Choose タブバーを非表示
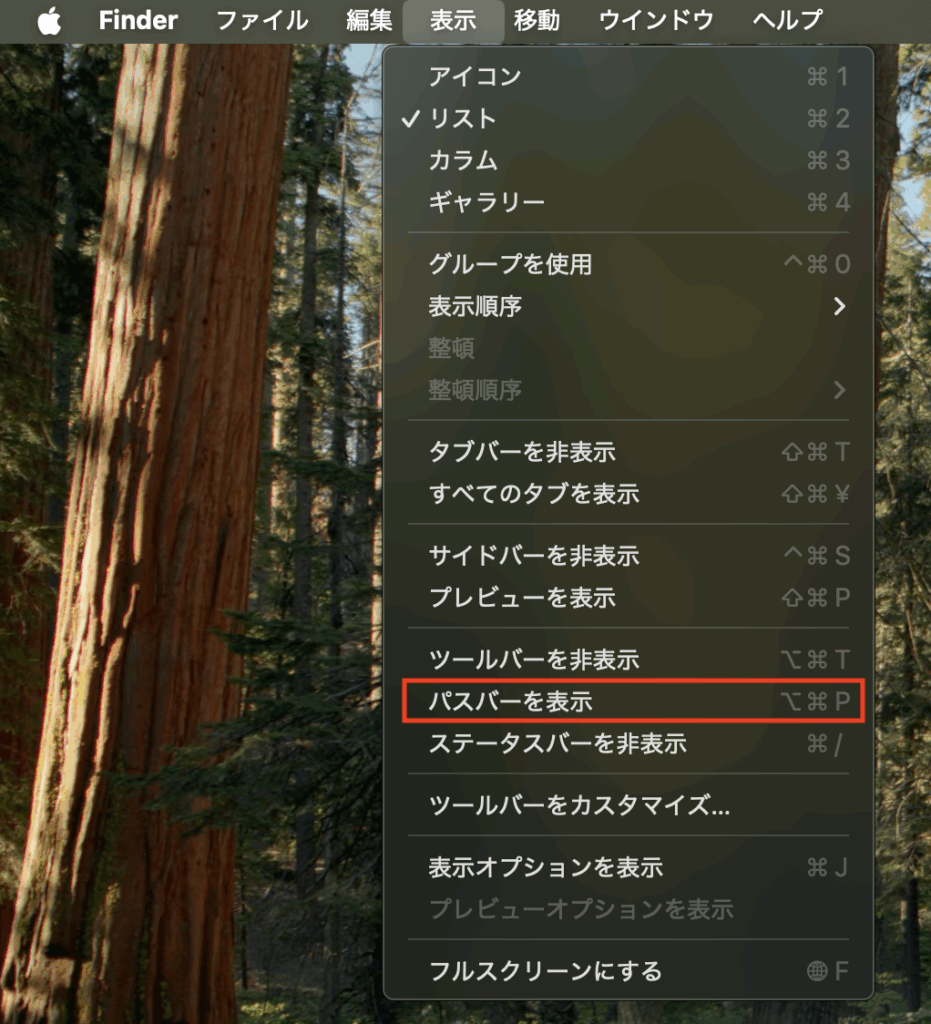 (628, 451)
